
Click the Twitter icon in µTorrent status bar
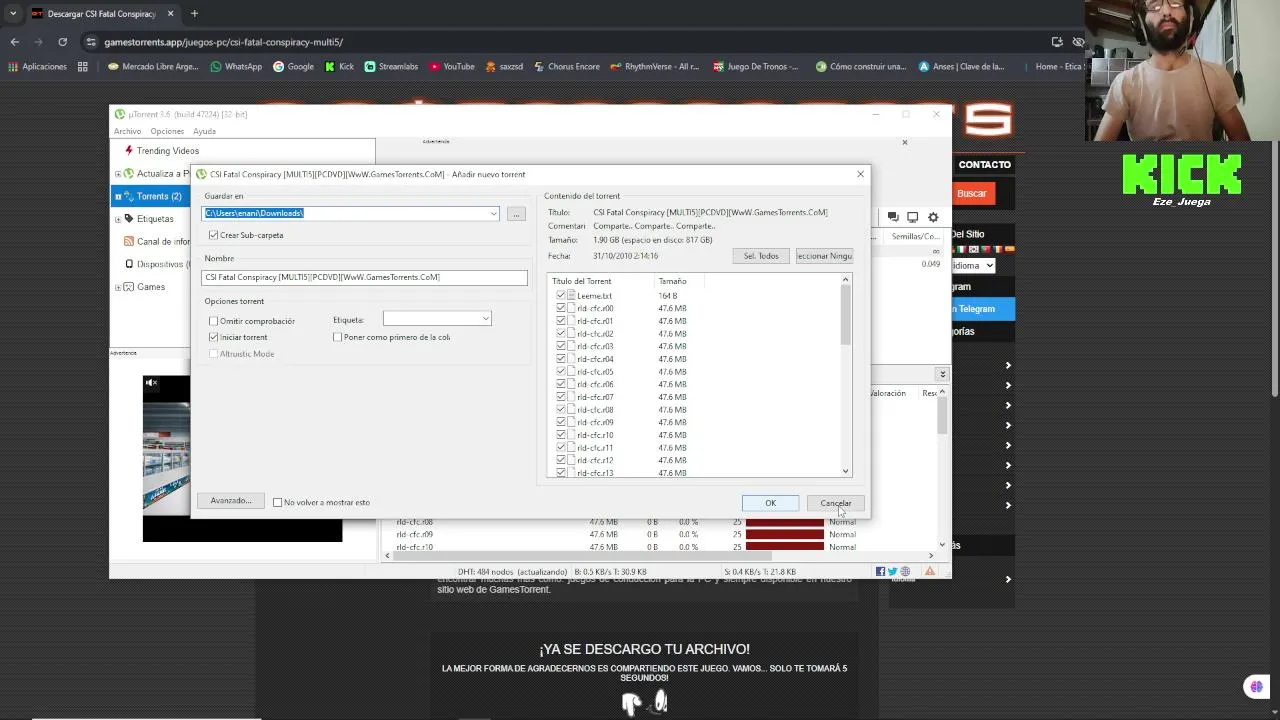click(892, 572)
